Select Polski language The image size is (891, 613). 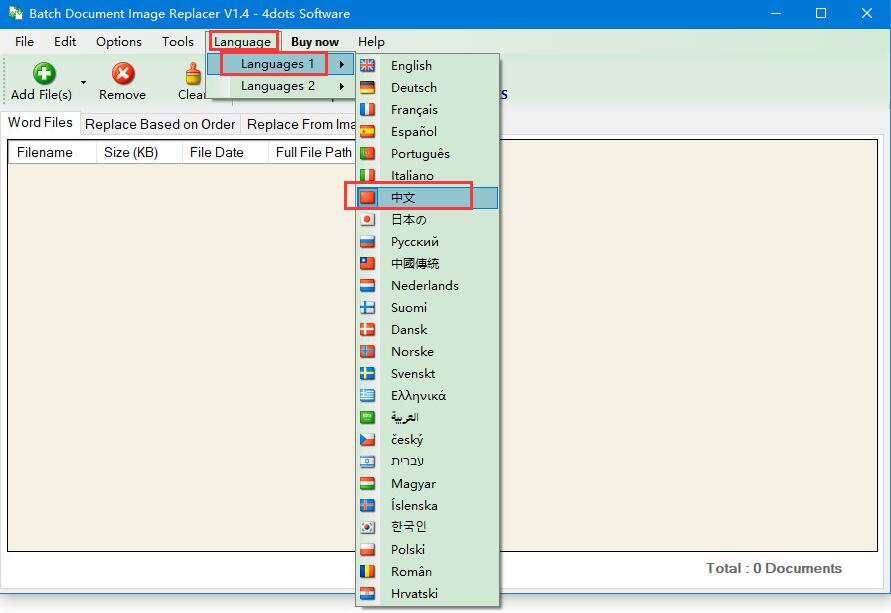pos(427,549)
